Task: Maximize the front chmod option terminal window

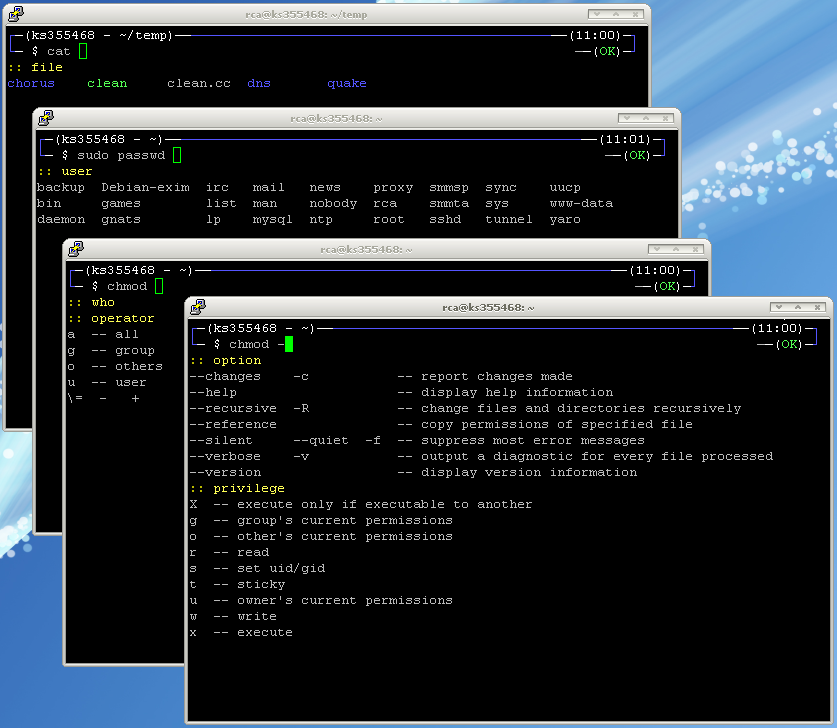Action: (798, 307)
